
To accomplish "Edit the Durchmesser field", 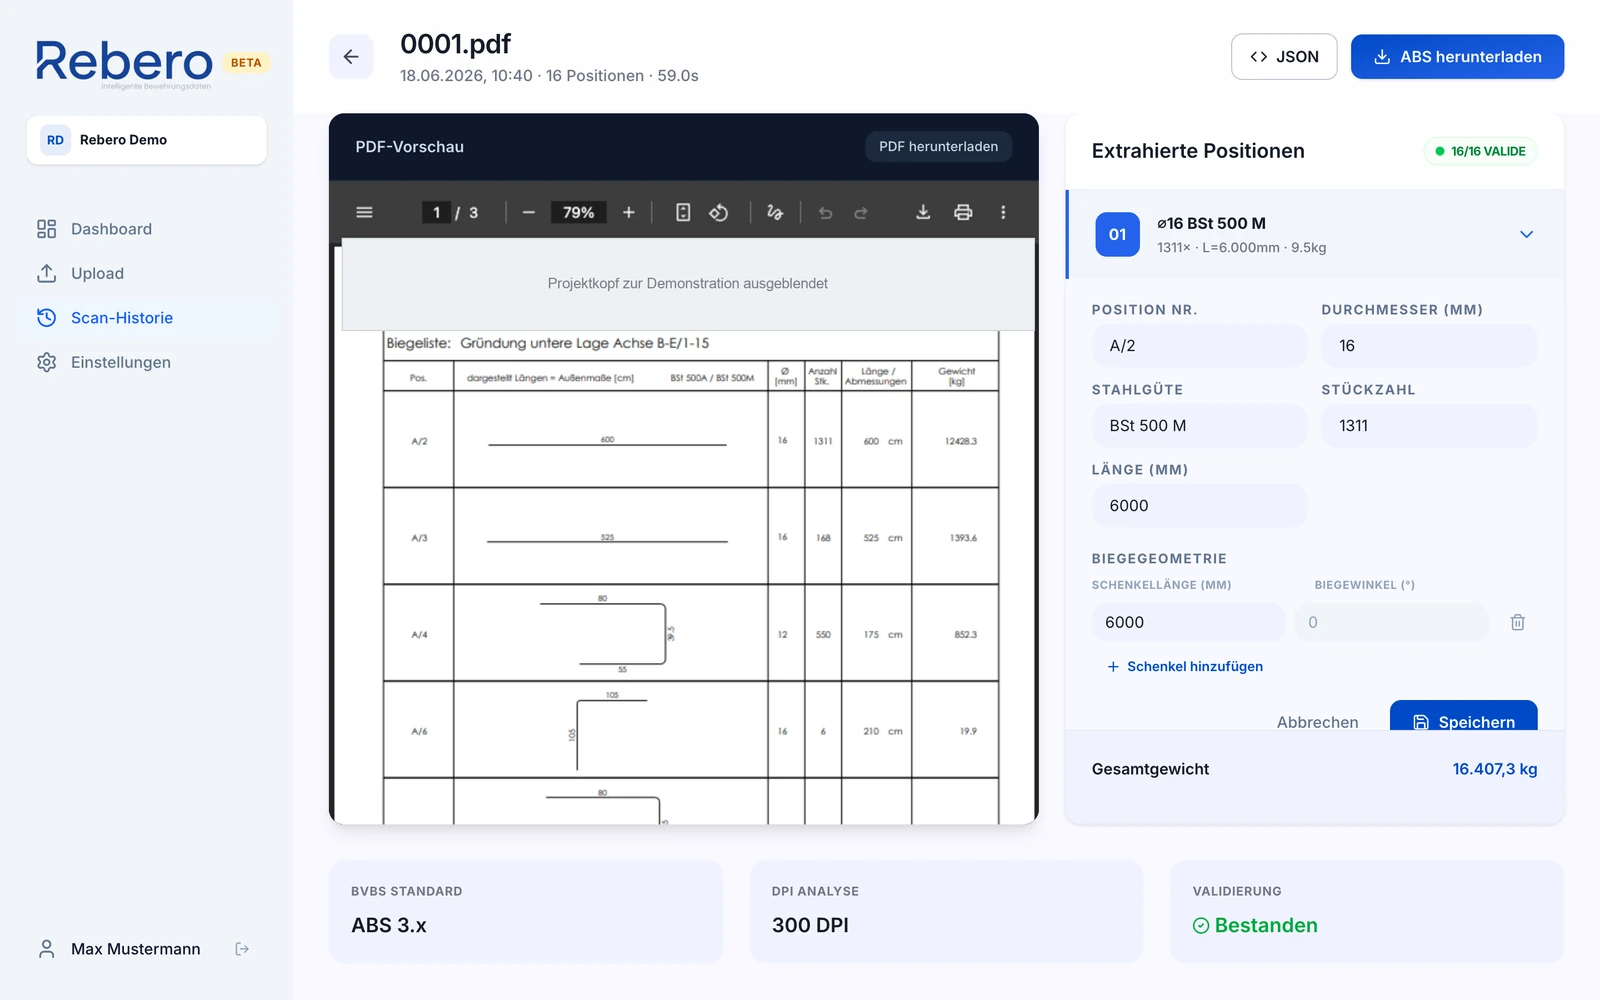I will (x=1429, y=346).
